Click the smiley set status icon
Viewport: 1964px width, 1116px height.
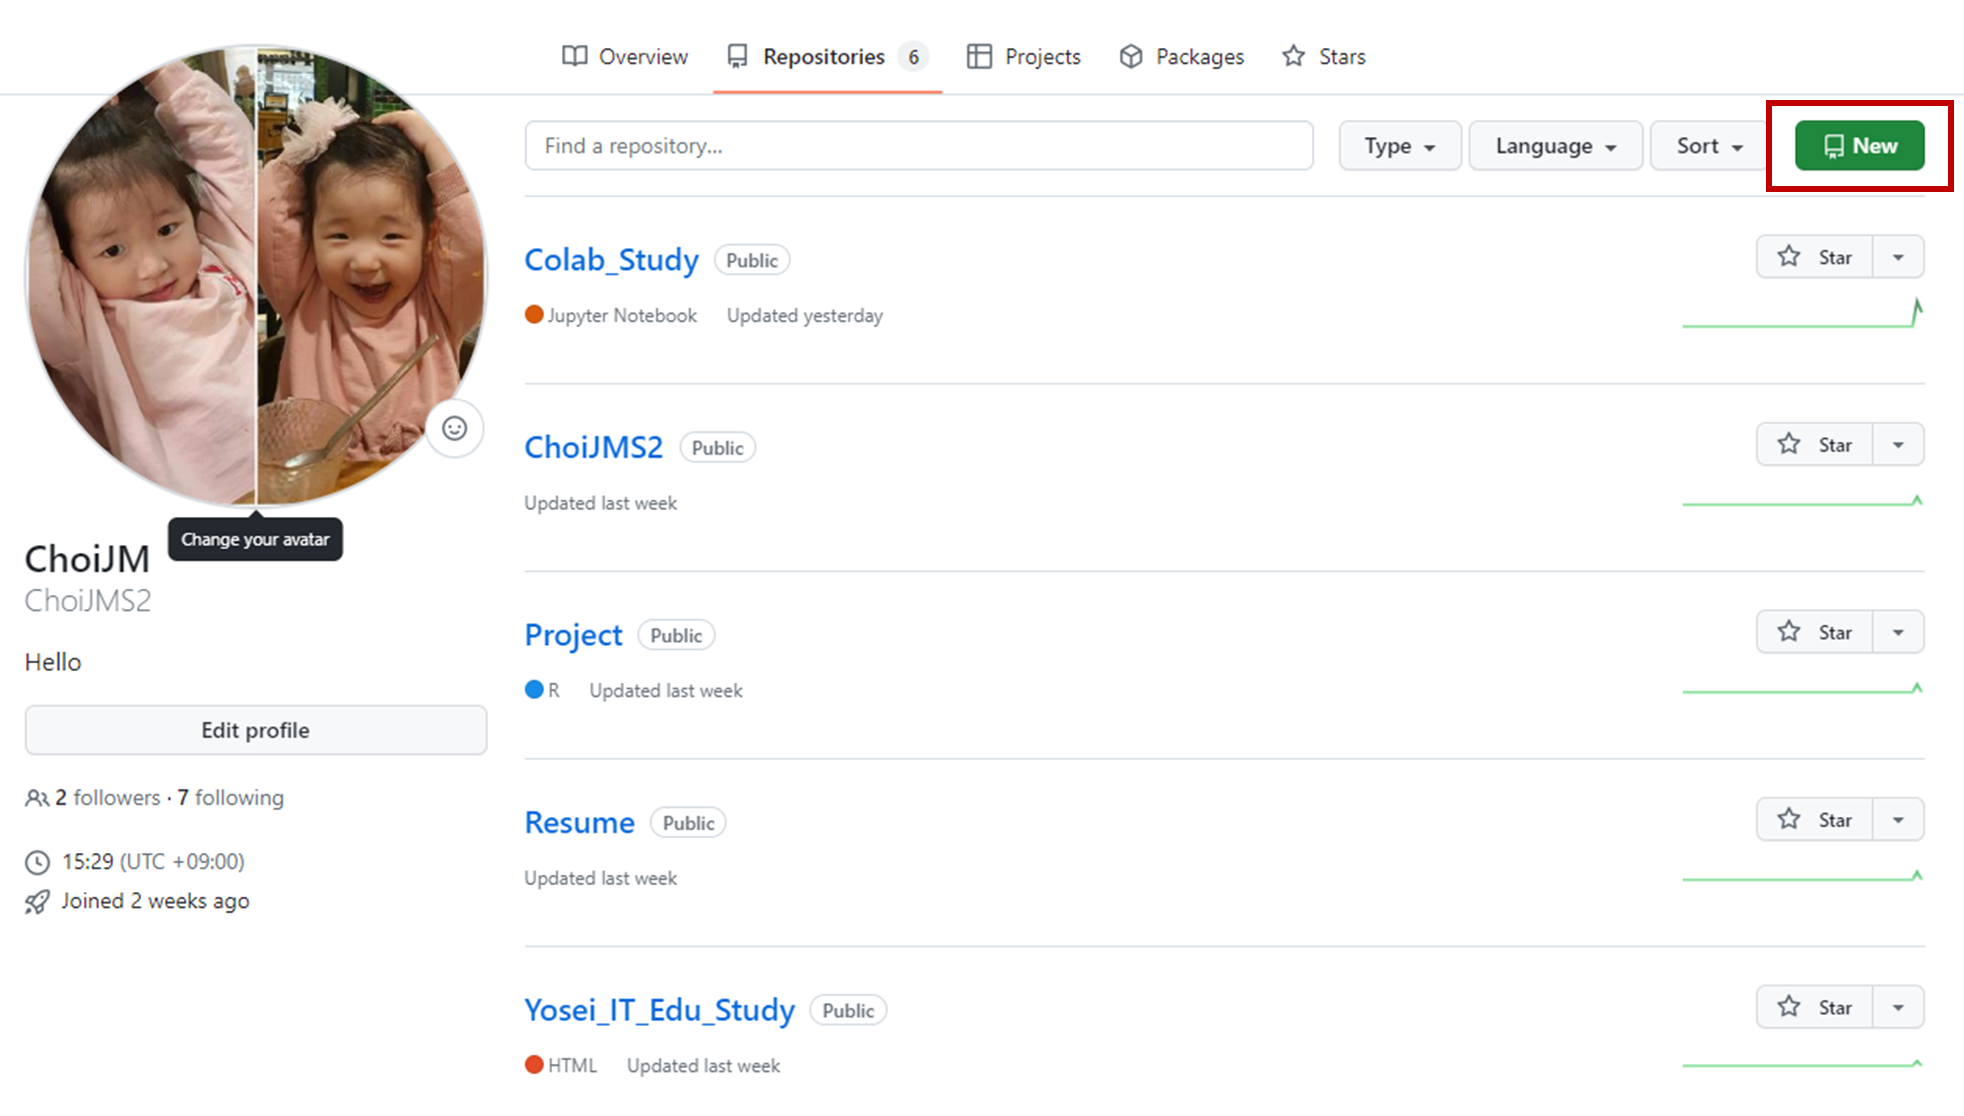pos(454,429)
